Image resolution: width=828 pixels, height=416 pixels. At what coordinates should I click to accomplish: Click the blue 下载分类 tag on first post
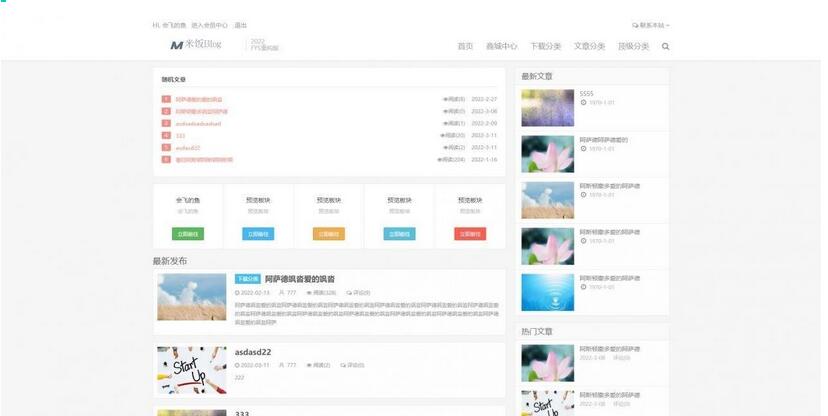247,279
